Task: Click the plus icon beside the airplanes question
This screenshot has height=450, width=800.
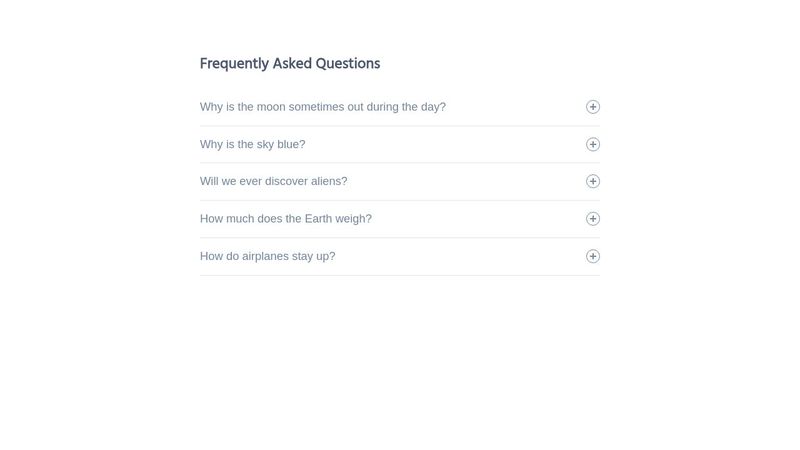Action: pyautogui.click(x=592, y=256)
